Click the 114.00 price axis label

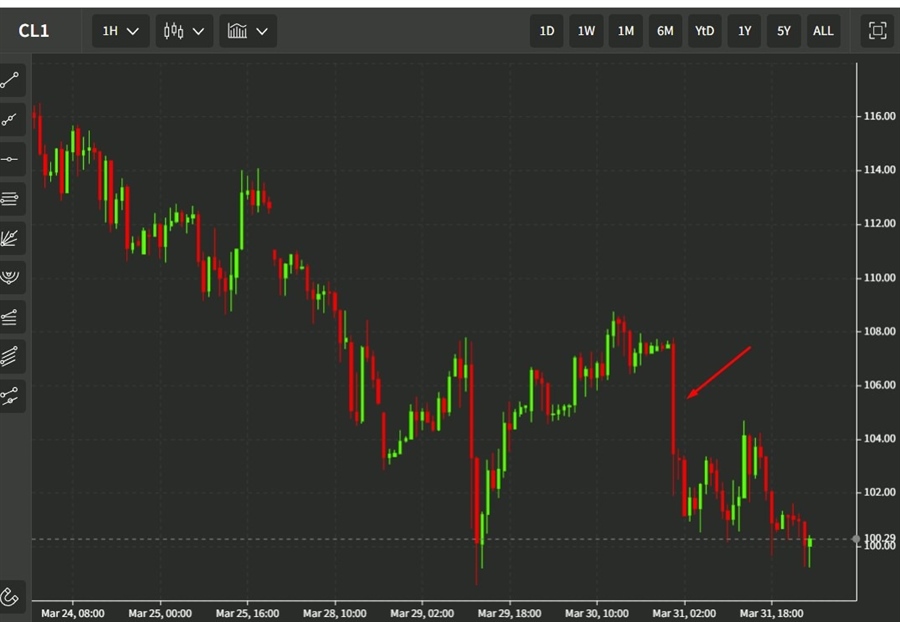[x=879, y=170]
